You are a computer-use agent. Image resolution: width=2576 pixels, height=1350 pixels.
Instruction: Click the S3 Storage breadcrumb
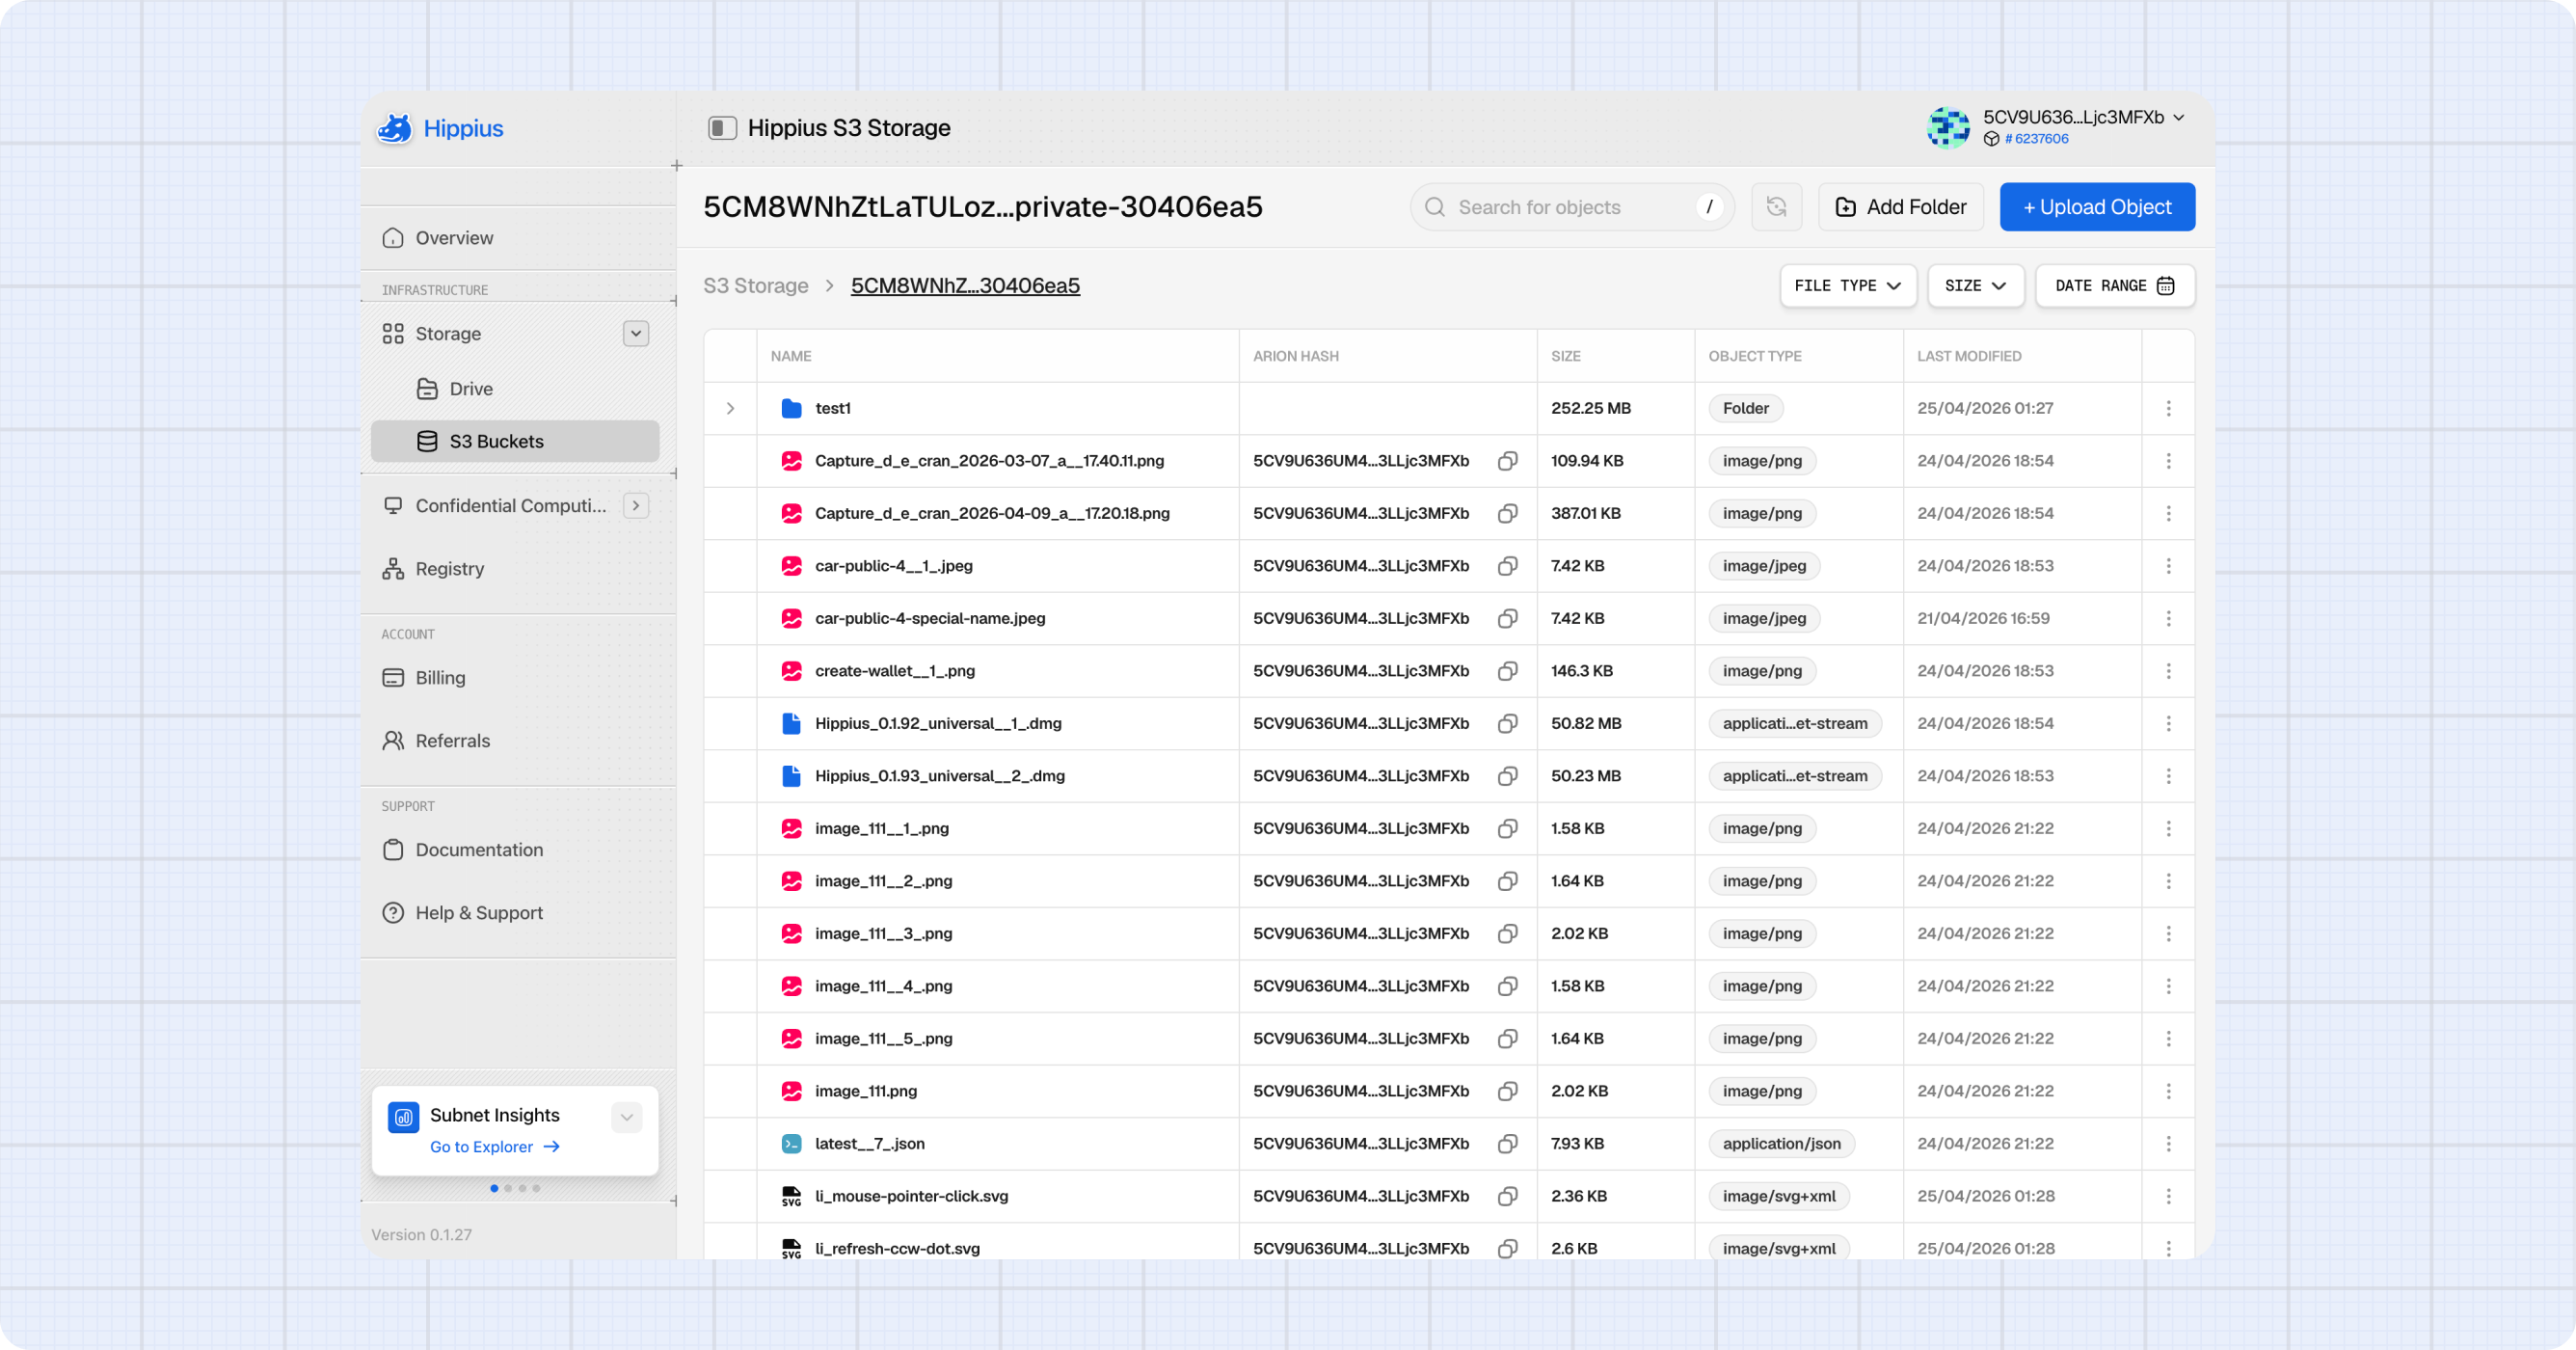coord(756,286)
